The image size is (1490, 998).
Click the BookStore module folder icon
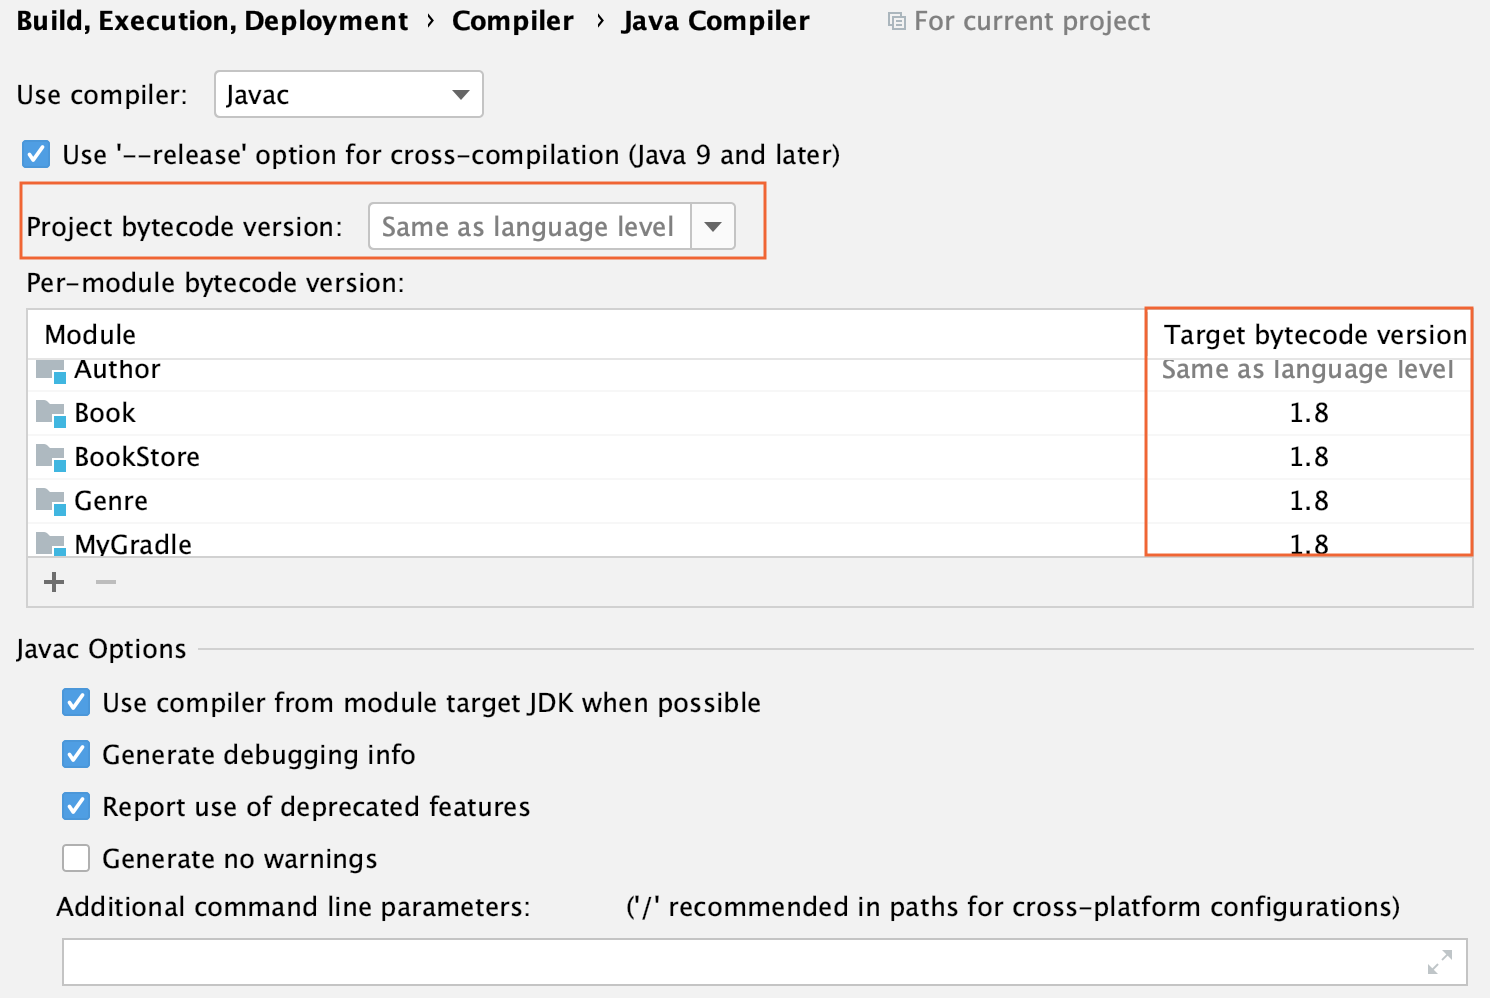click(x=49, y=457)
